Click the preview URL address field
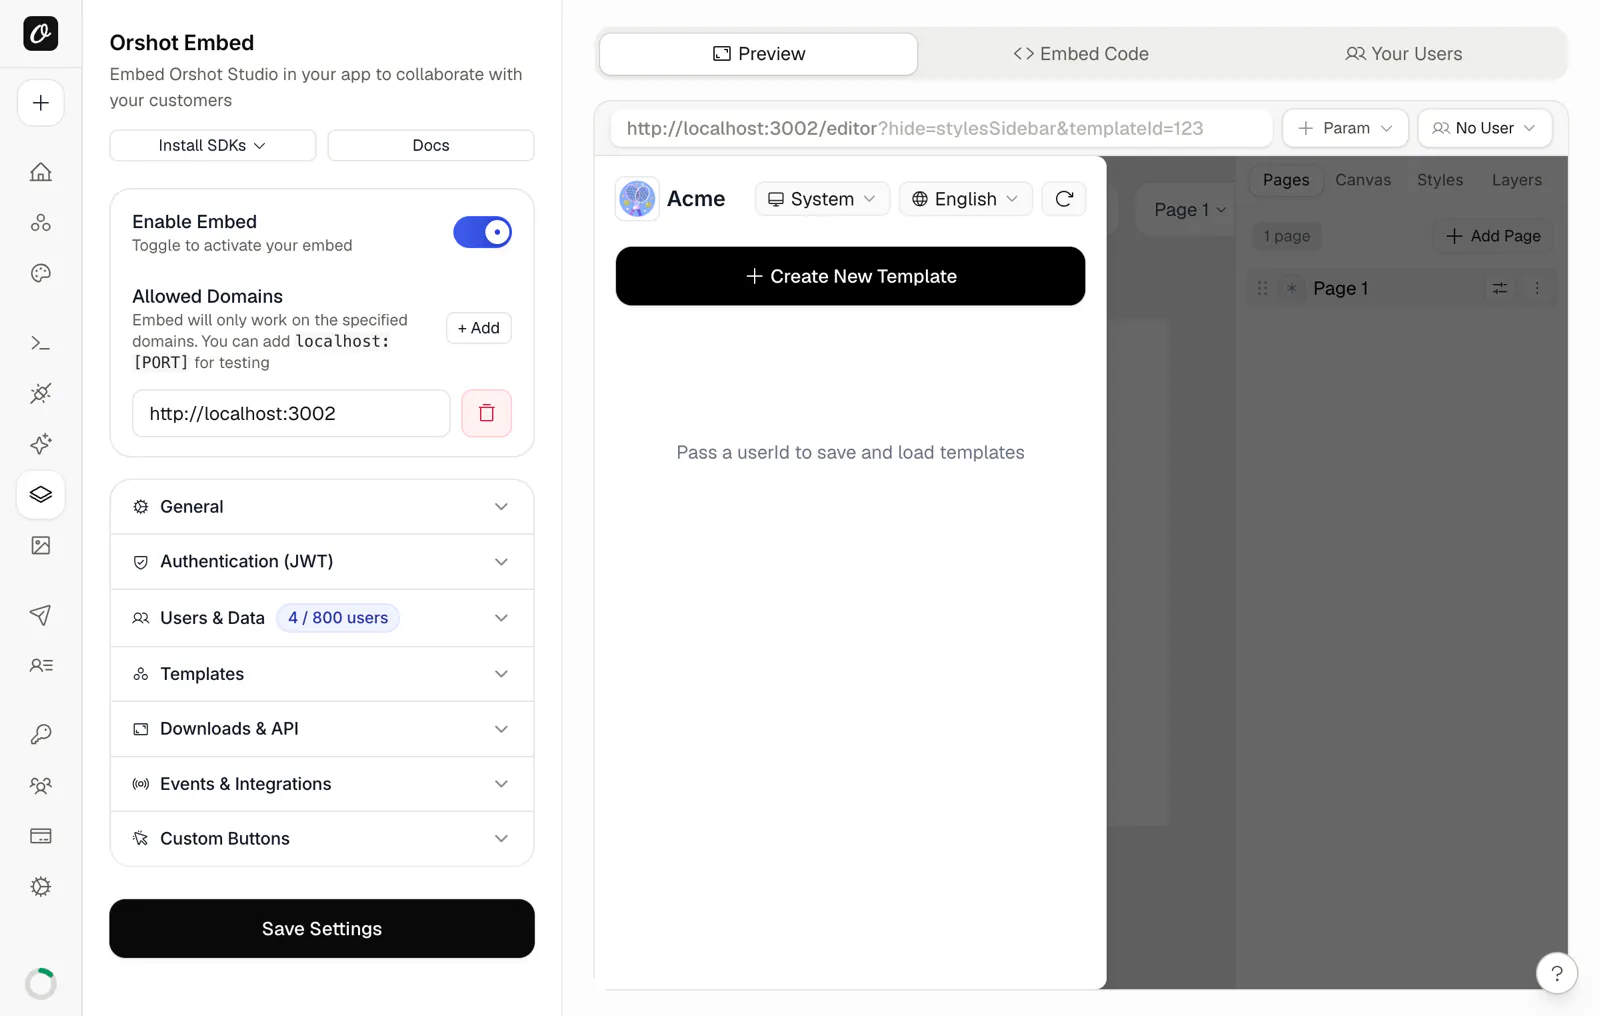This screenshot has width=1600, height=1016. (941, 128)
